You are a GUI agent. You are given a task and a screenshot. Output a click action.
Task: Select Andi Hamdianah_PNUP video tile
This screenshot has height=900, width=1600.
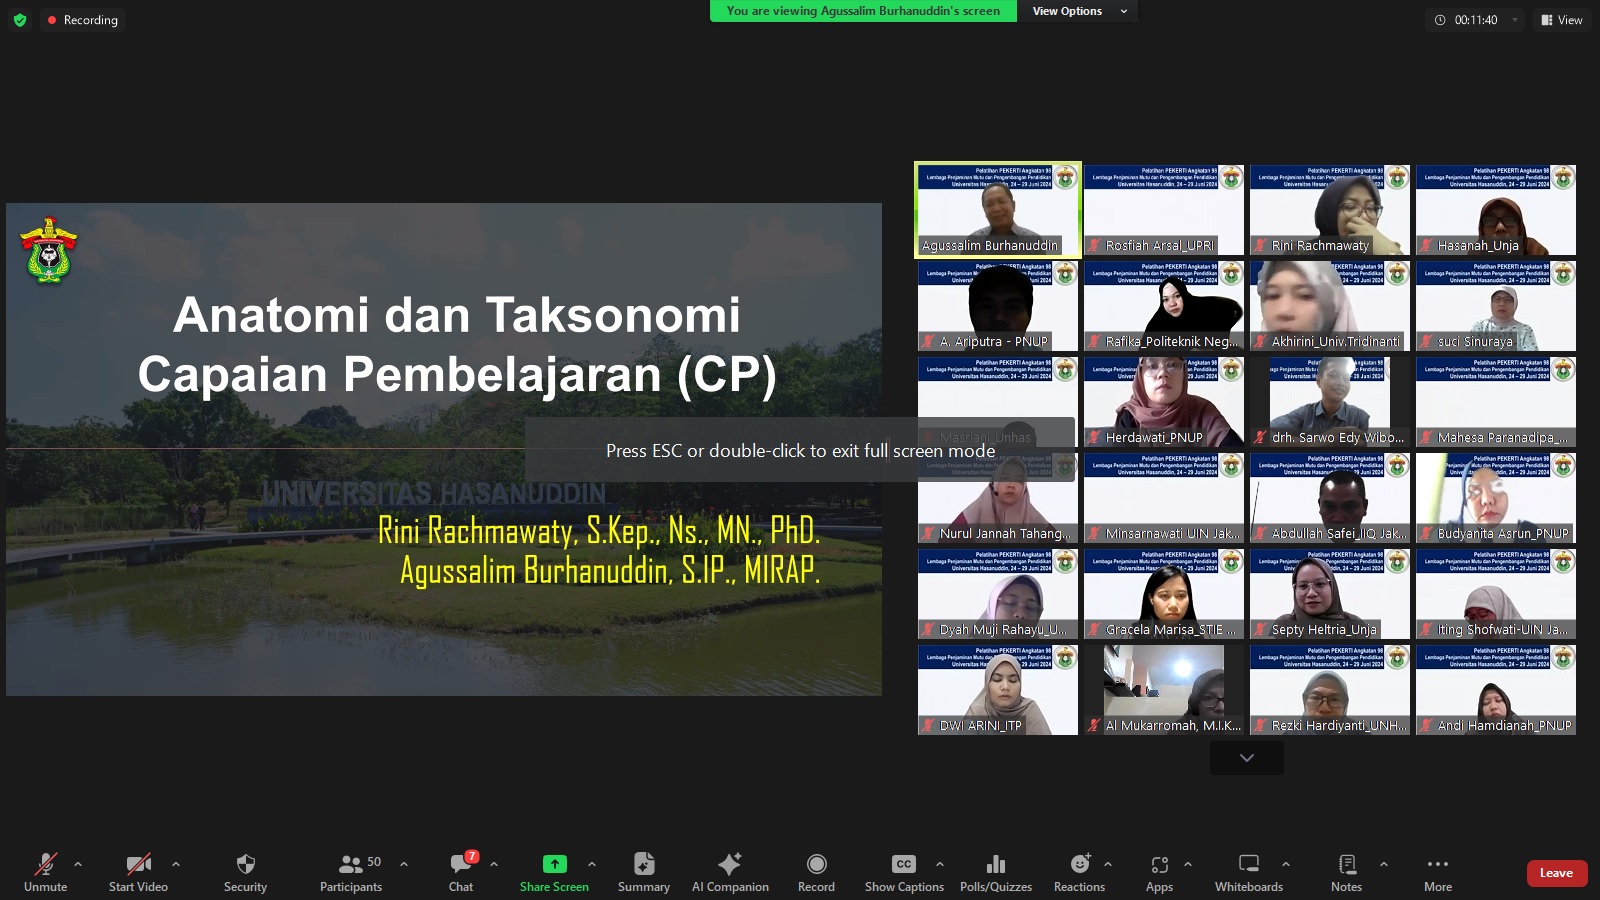coord(1496,690)
